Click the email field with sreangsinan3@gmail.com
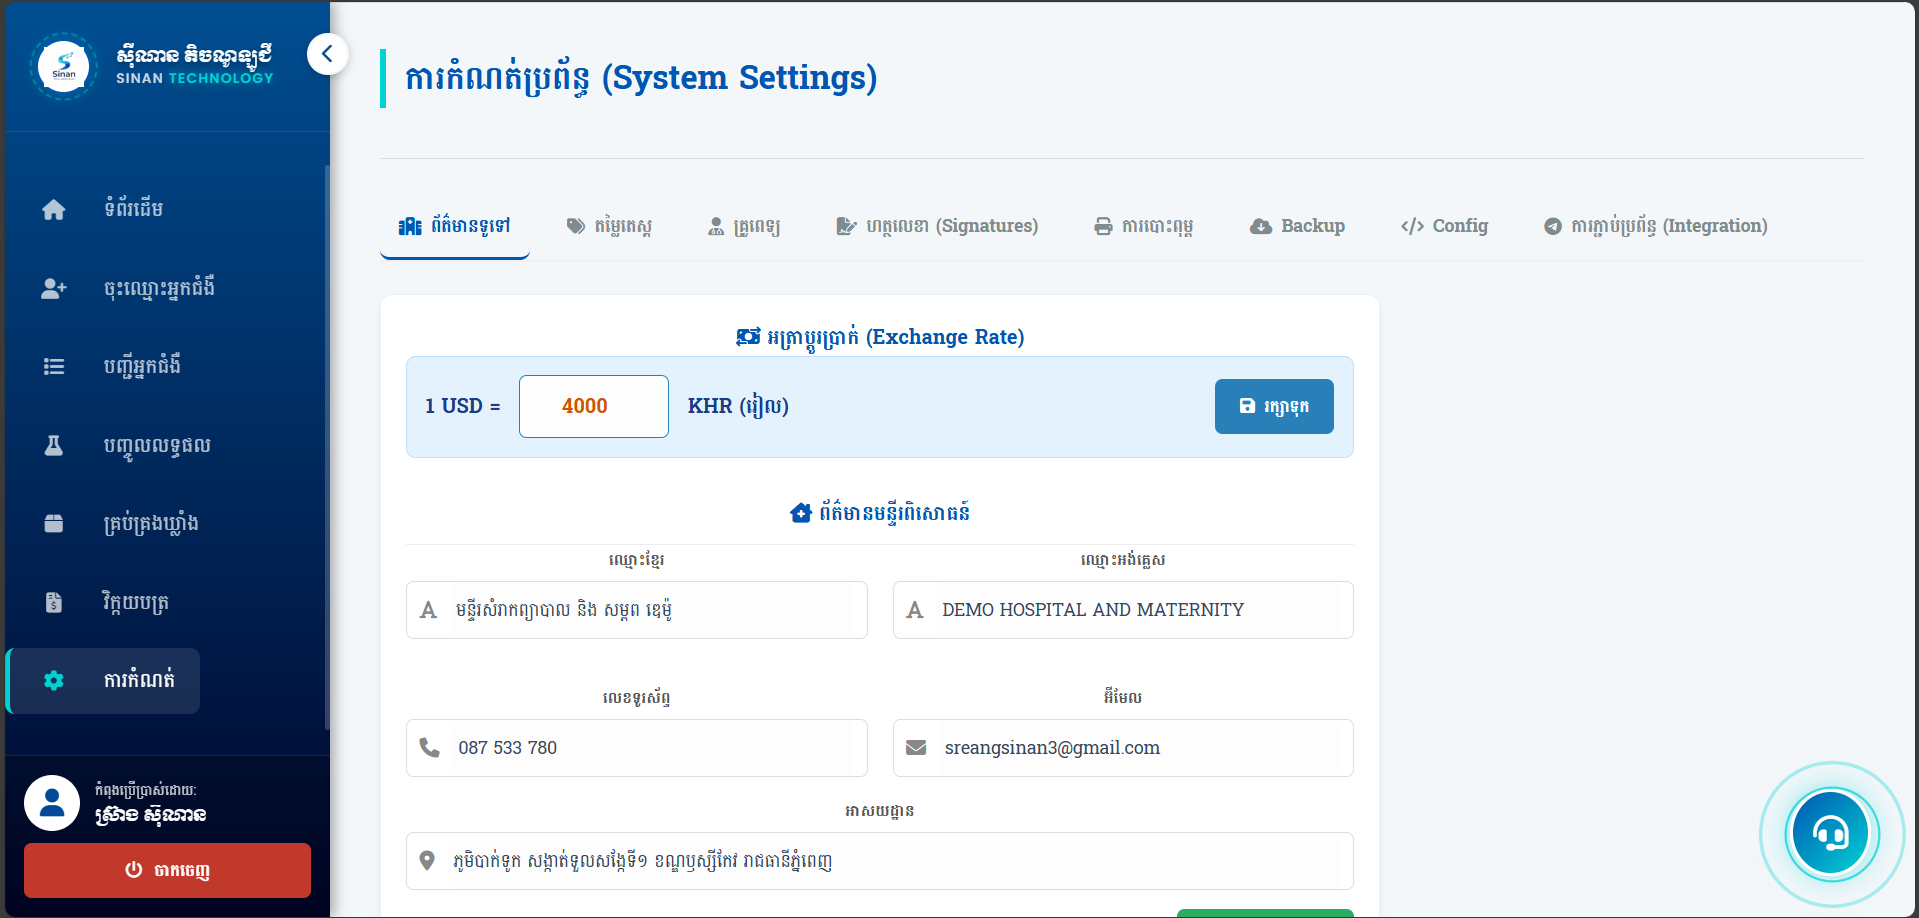This screenshot has height=918, width=1919. 1122,748
